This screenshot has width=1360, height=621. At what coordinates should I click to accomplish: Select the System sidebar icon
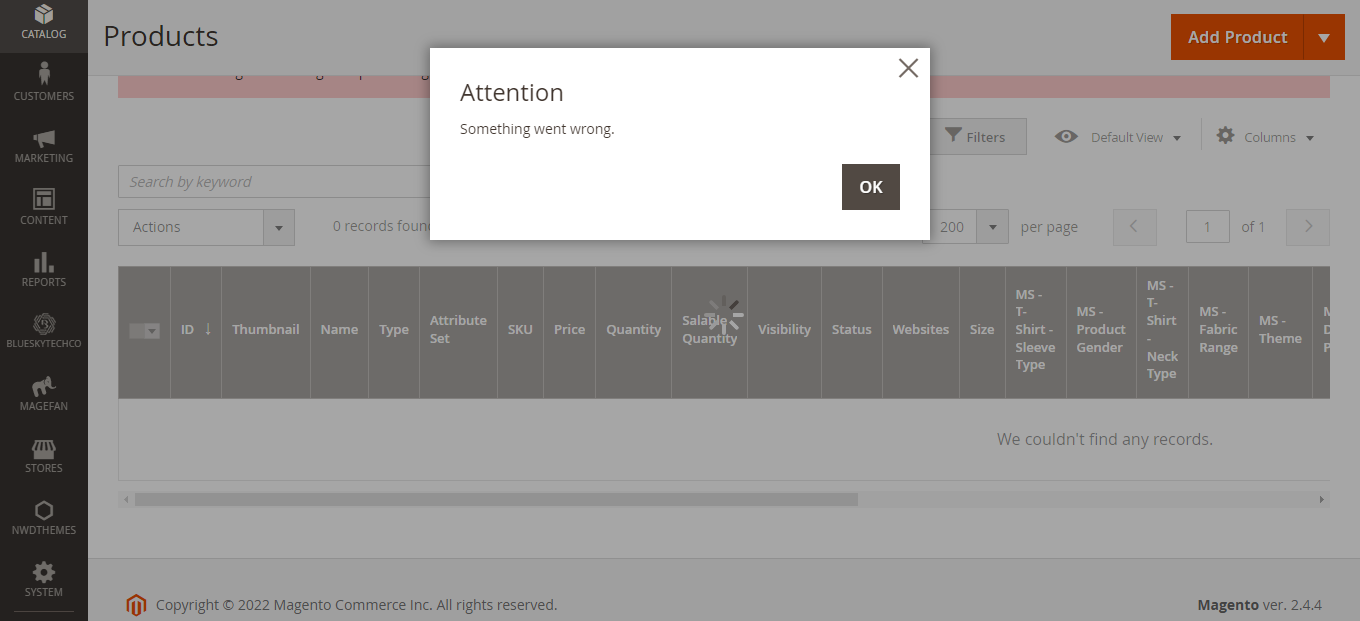click(44, 577)
